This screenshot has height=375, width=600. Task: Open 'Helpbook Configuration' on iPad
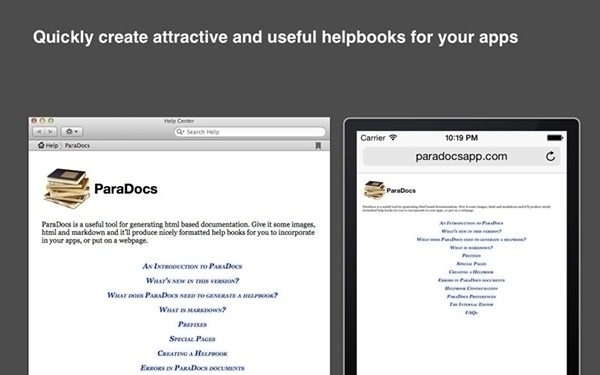471,288
